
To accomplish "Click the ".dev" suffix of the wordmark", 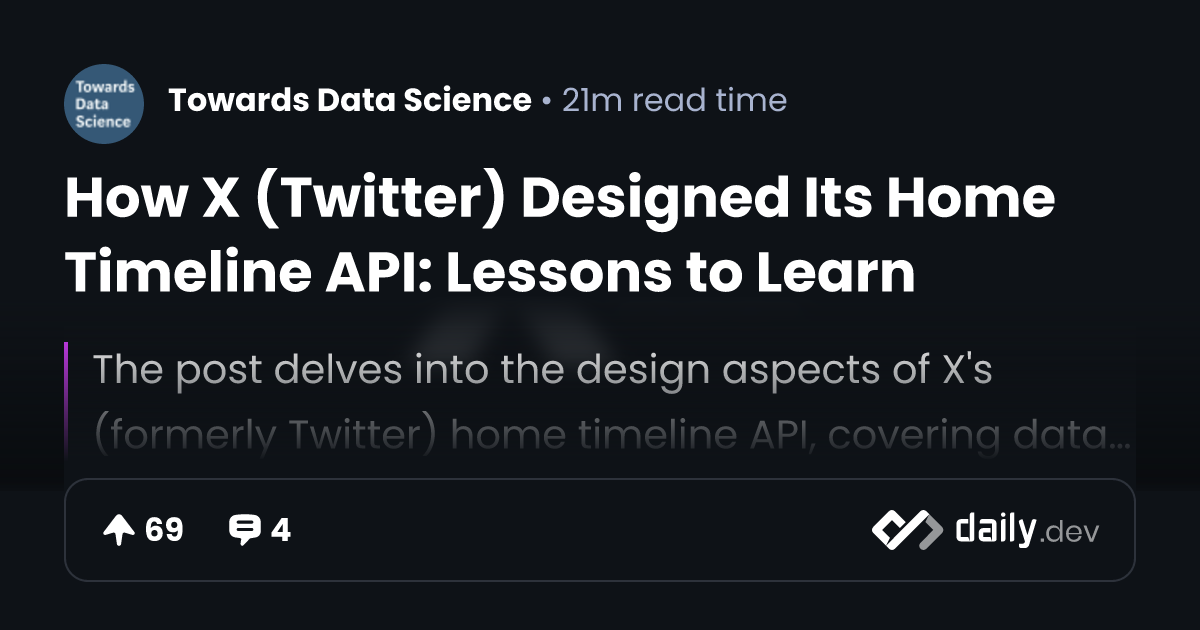I will [1070, 533].
